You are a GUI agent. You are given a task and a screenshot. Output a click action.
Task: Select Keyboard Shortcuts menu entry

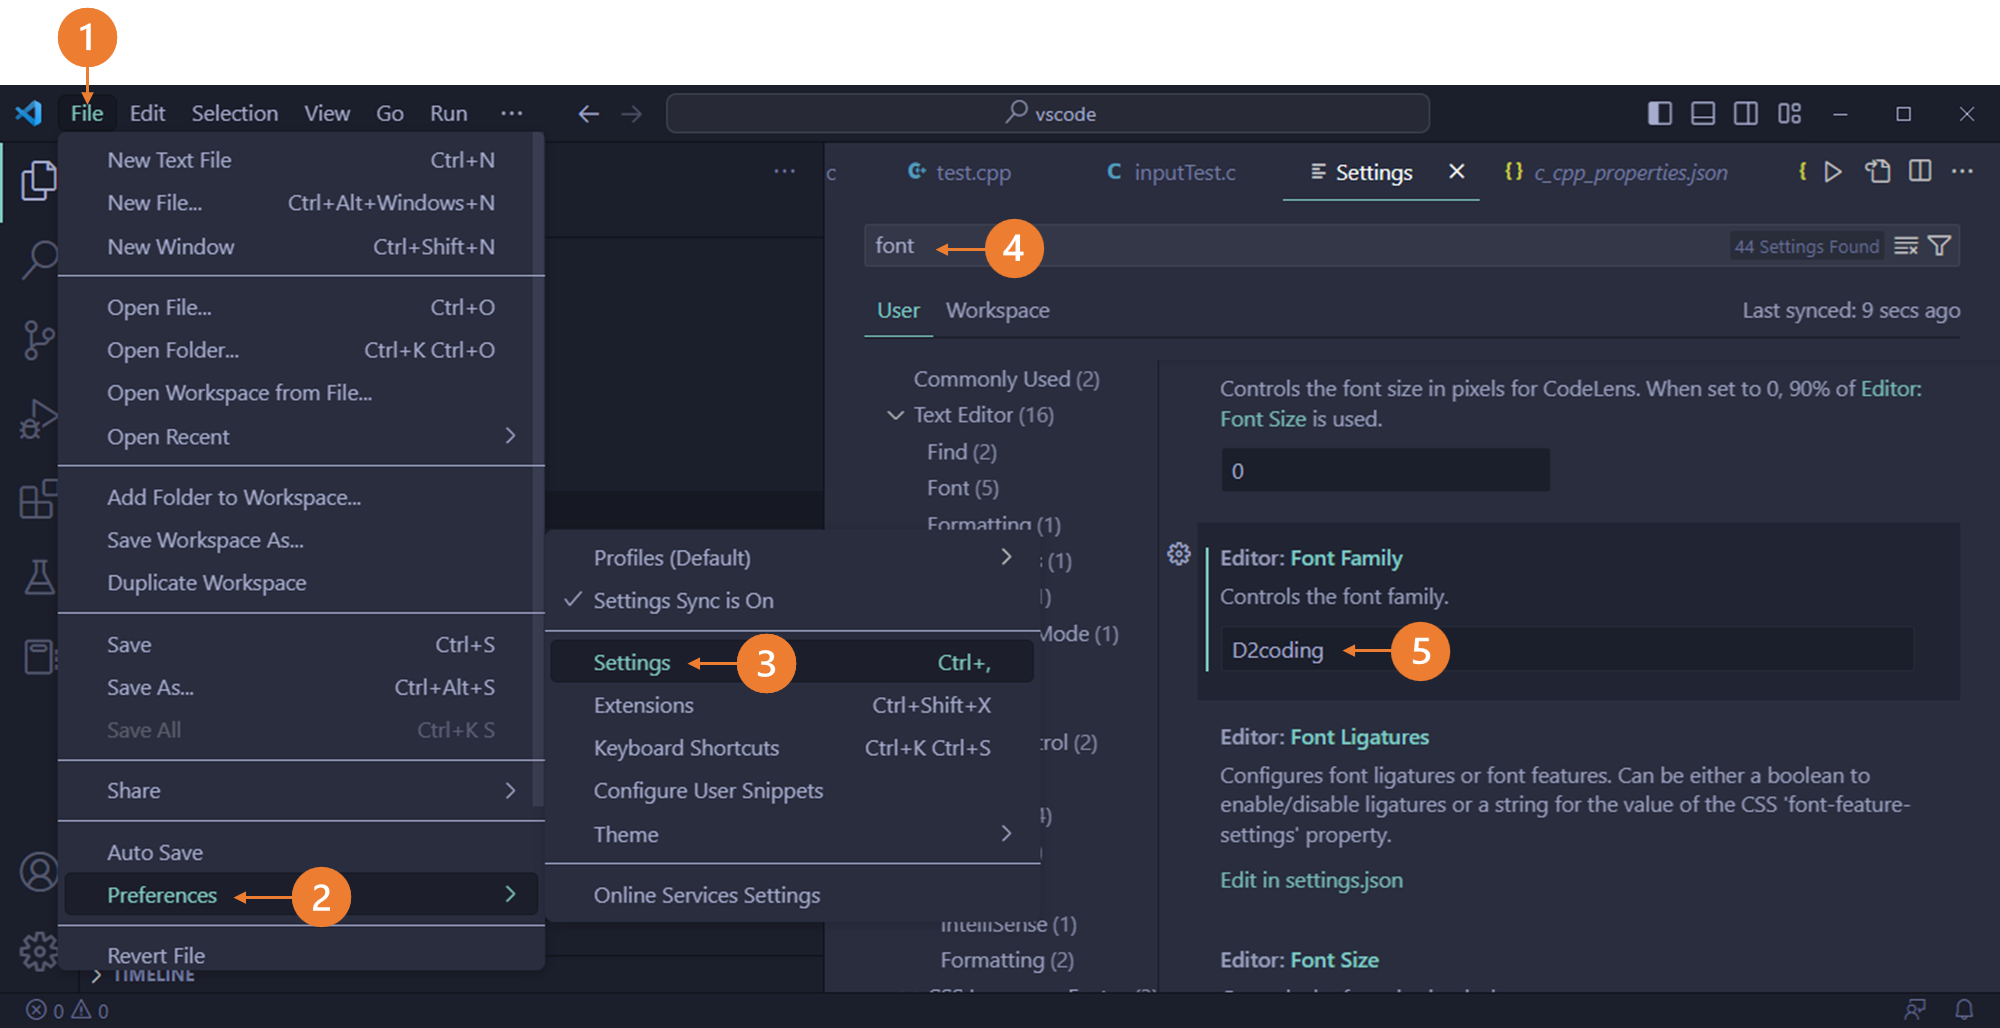point(791,748)
